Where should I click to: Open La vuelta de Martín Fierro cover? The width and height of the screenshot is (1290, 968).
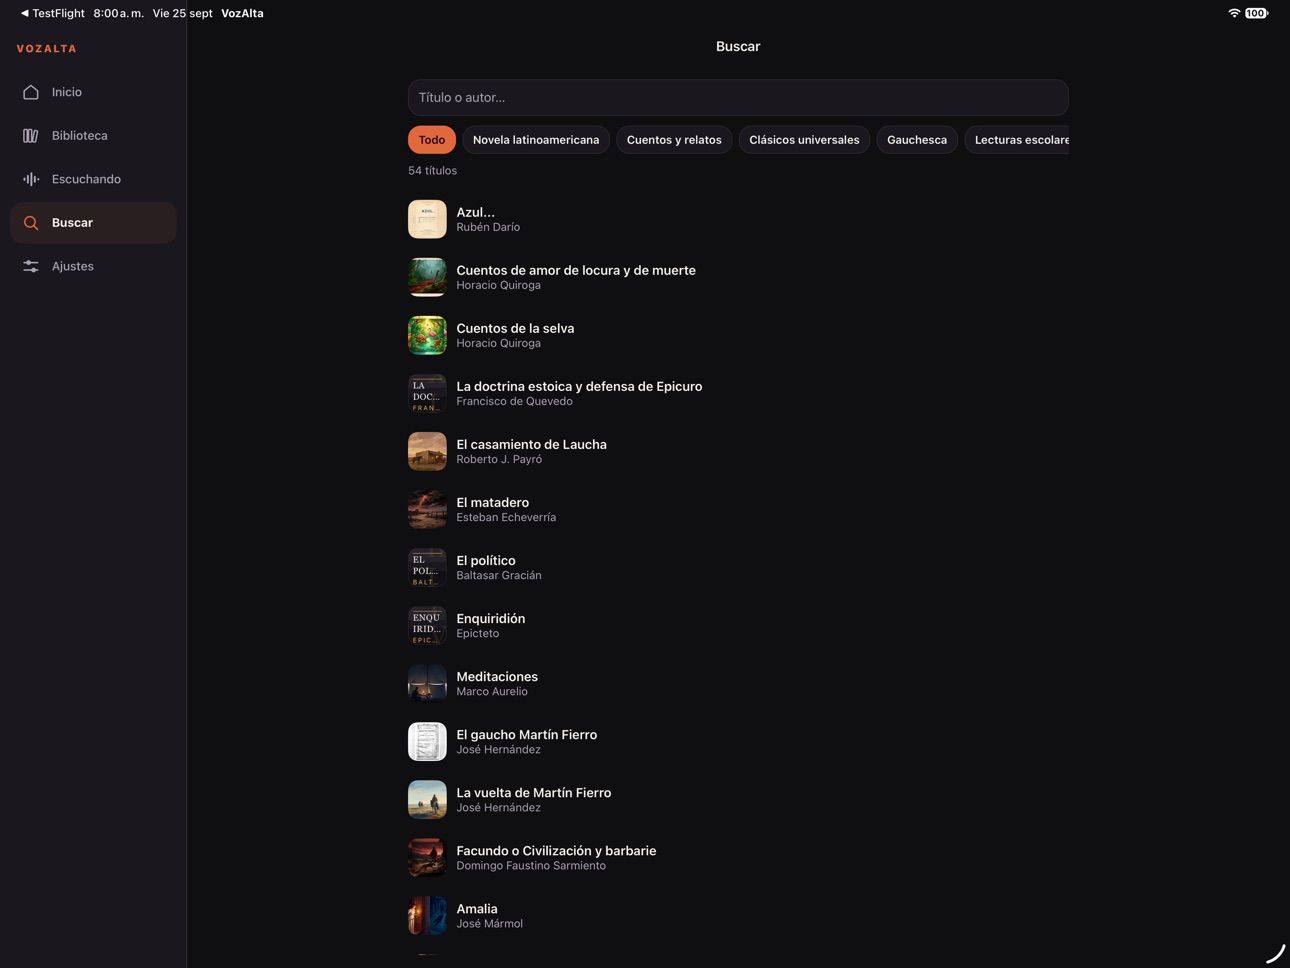pyautogui.click(x=427, y=800)
